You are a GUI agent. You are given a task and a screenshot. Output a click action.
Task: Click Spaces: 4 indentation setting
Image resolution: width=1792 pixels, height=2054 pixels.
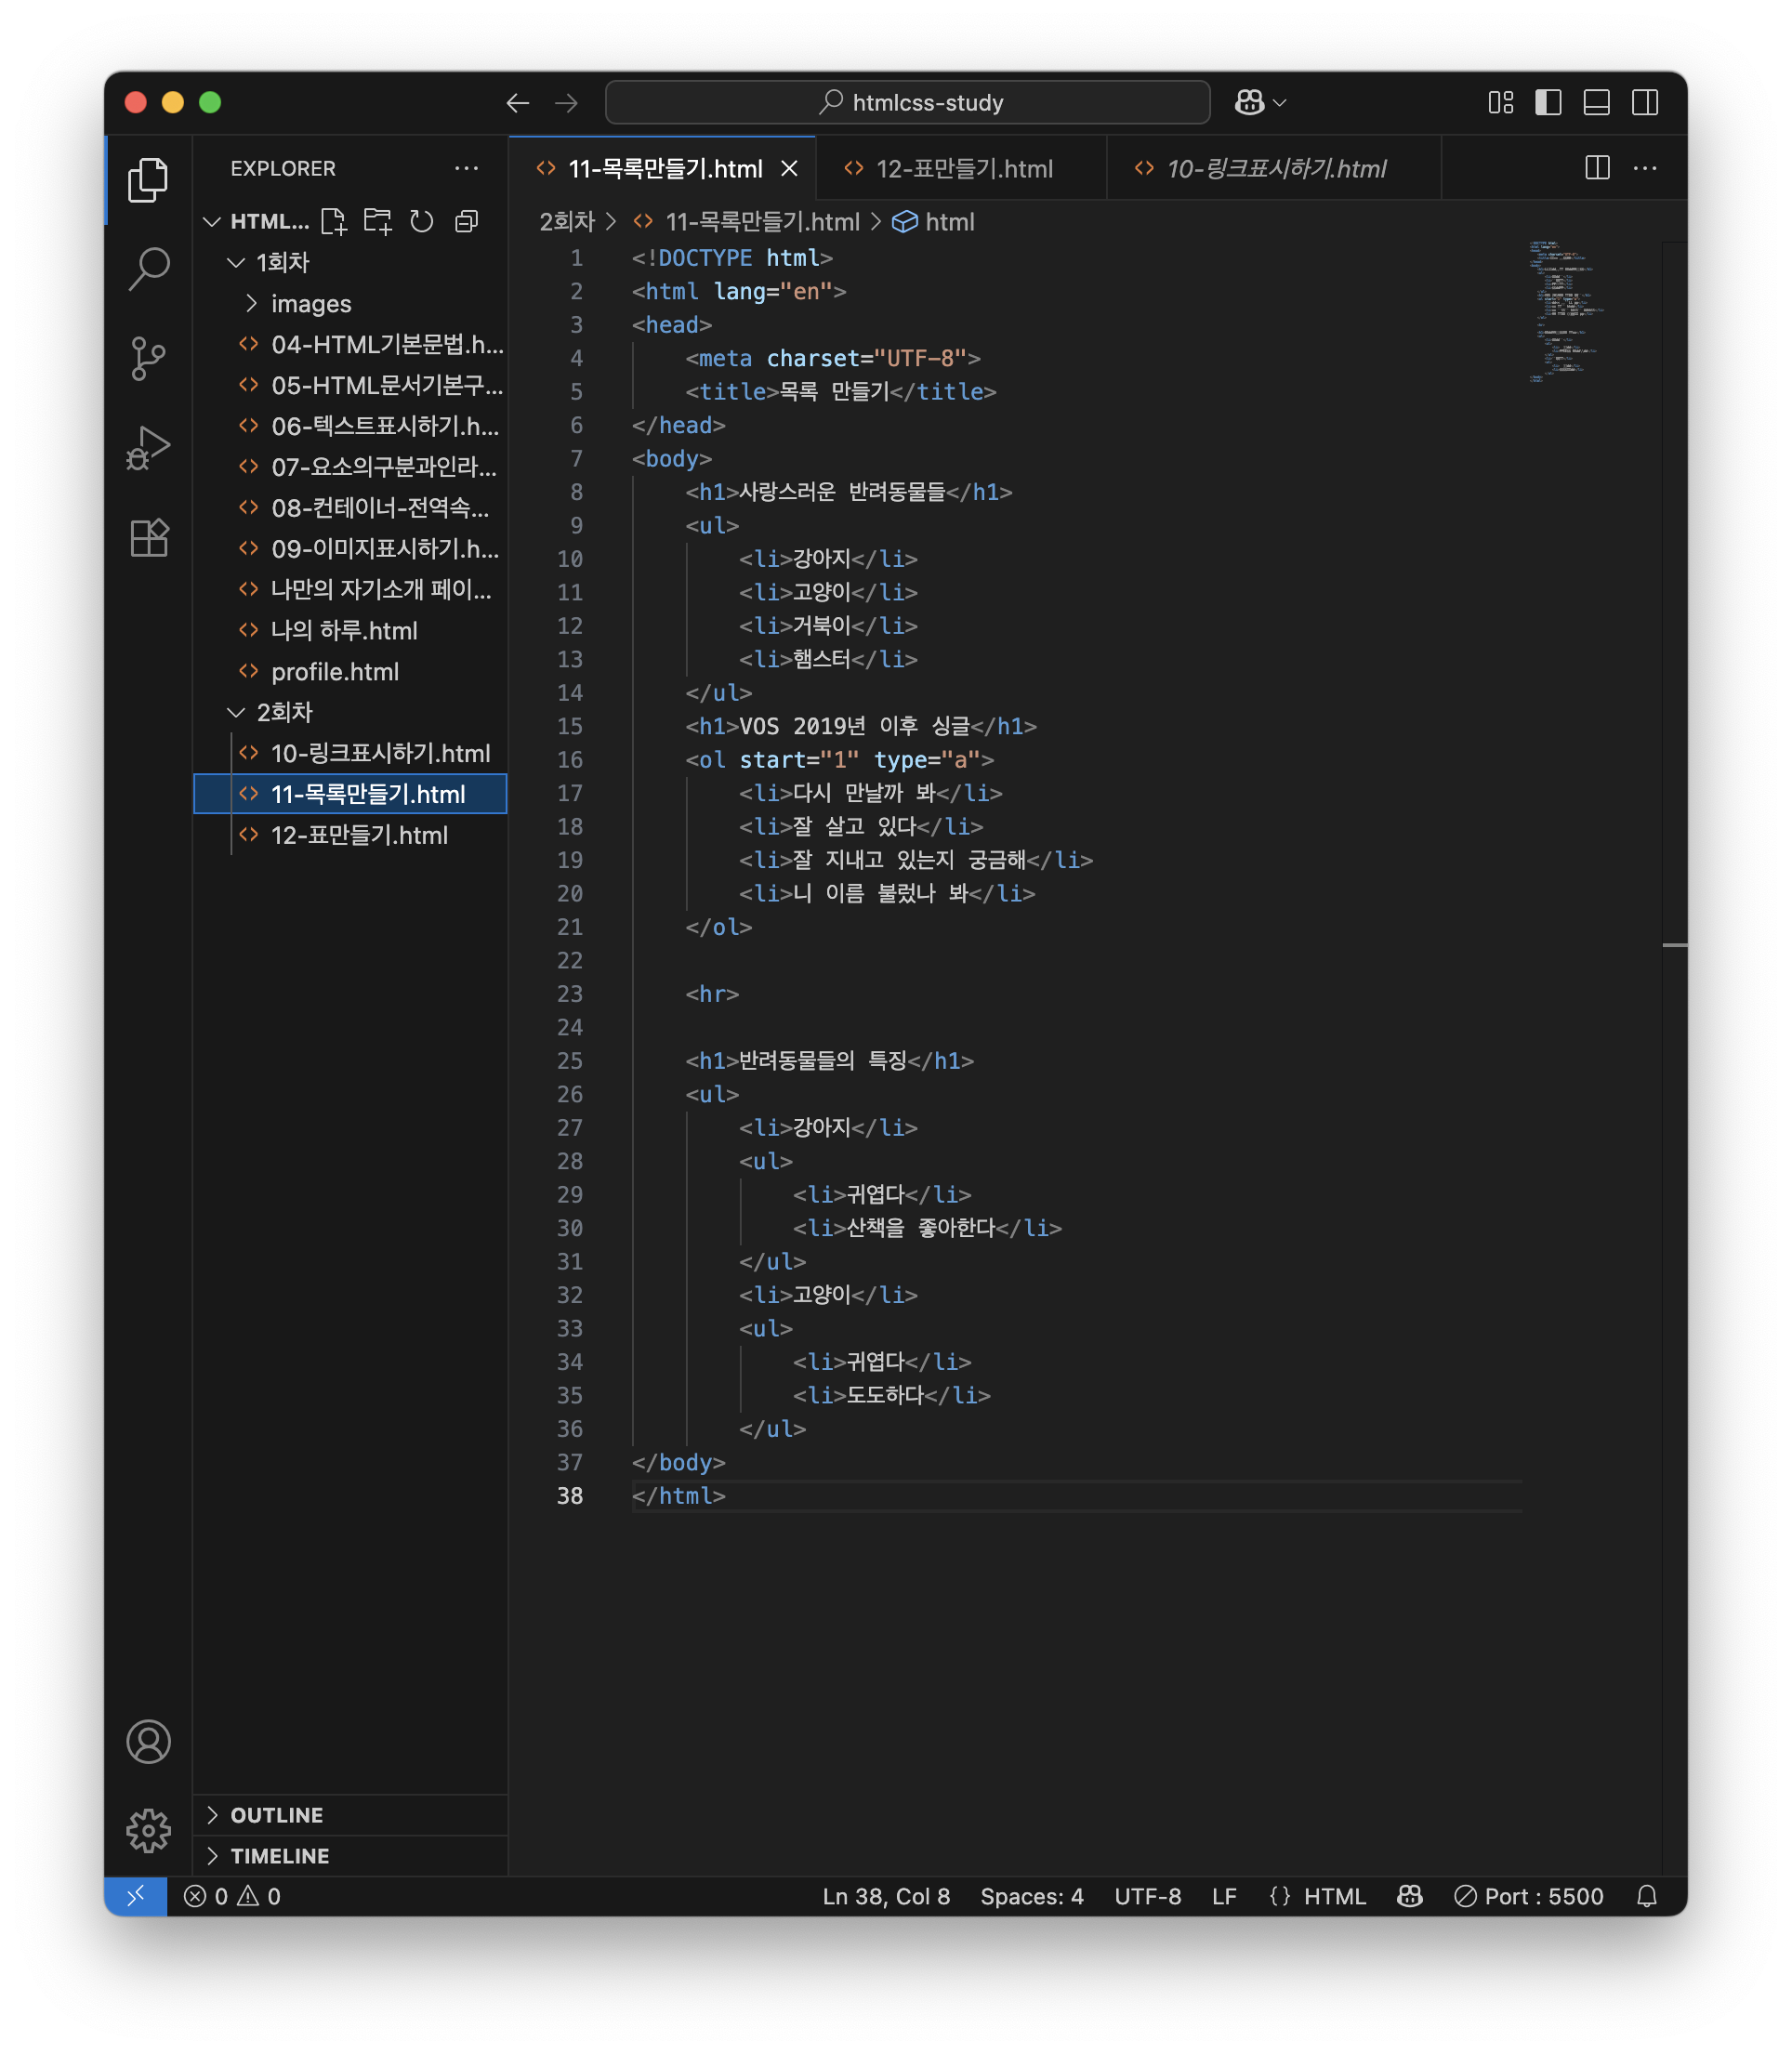click(1031, 1896)
